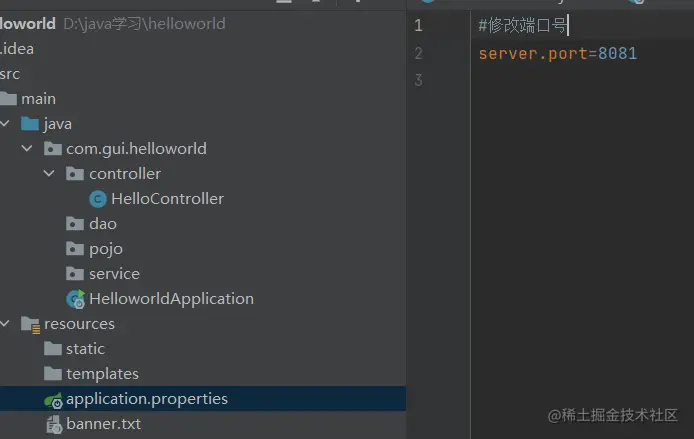Click the pojo package folder icon
This screenshot has width=694, height=439.
tap(75, 249)
